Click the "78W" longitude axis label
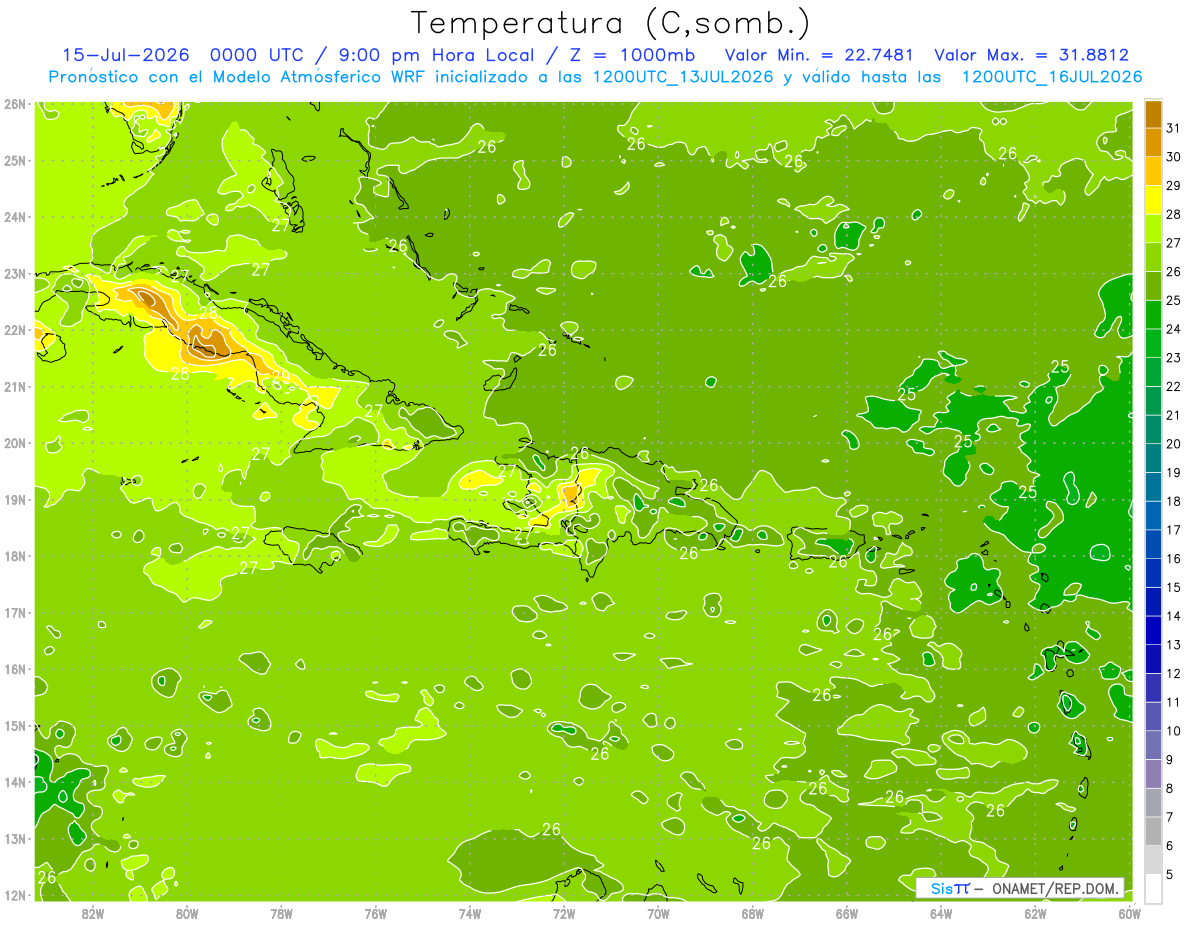Screen dimensions: 1200x927 (281, 913)
